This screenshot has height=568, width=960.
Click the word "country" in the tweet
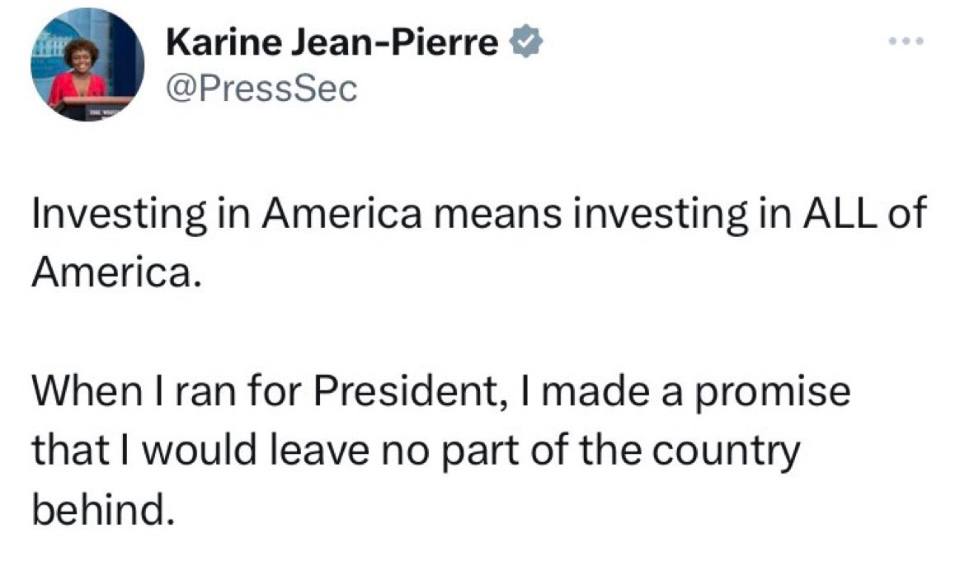click(x=724, y=452)
